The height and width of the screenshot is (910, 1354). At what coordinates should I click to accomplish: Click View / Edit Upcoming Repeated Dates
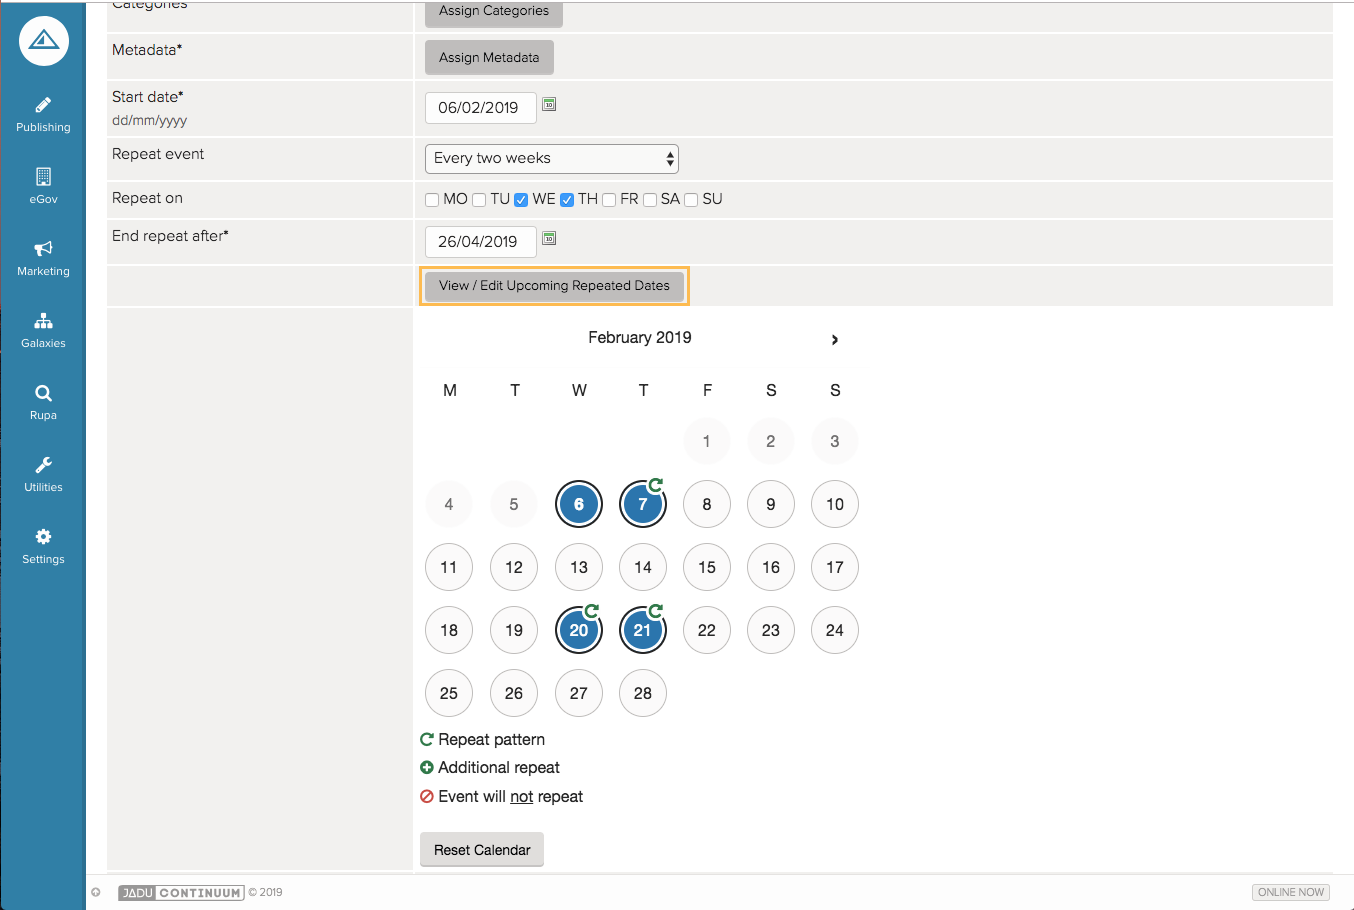[554, 286]
